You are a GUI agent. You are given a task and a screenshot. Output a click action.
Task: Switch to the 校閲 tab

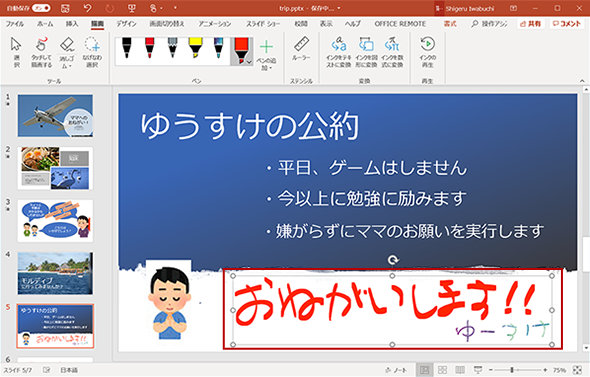click(301, 24)
